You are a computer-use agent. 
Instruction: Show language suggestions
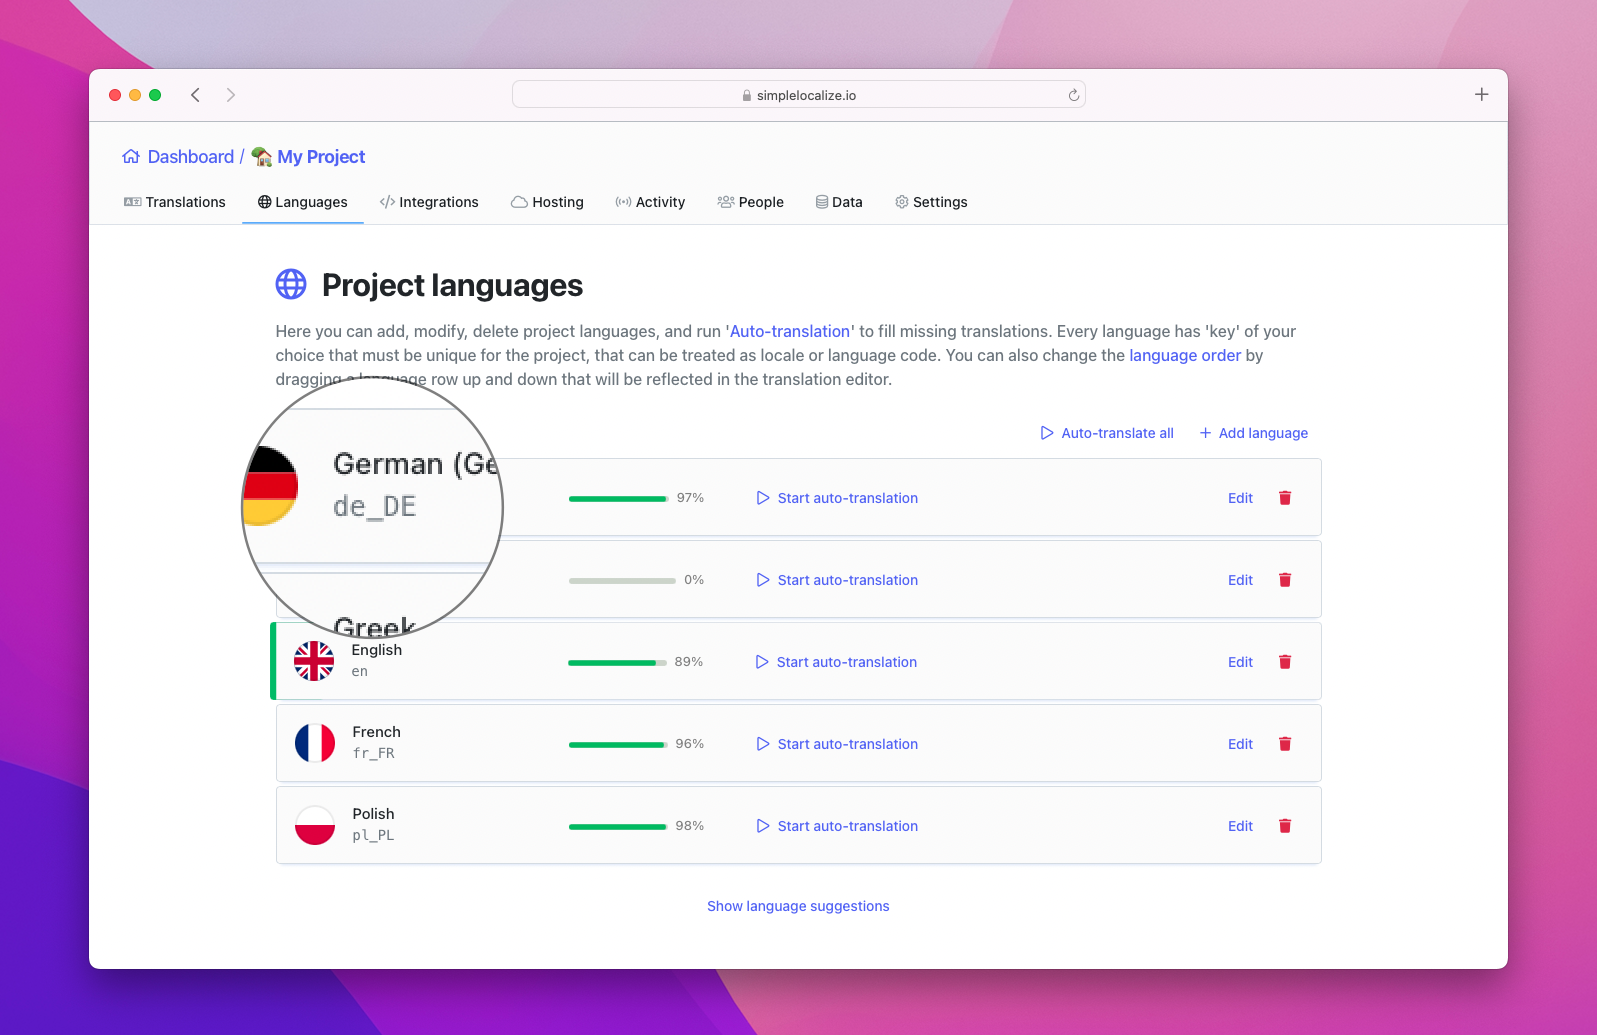(798, 906)
